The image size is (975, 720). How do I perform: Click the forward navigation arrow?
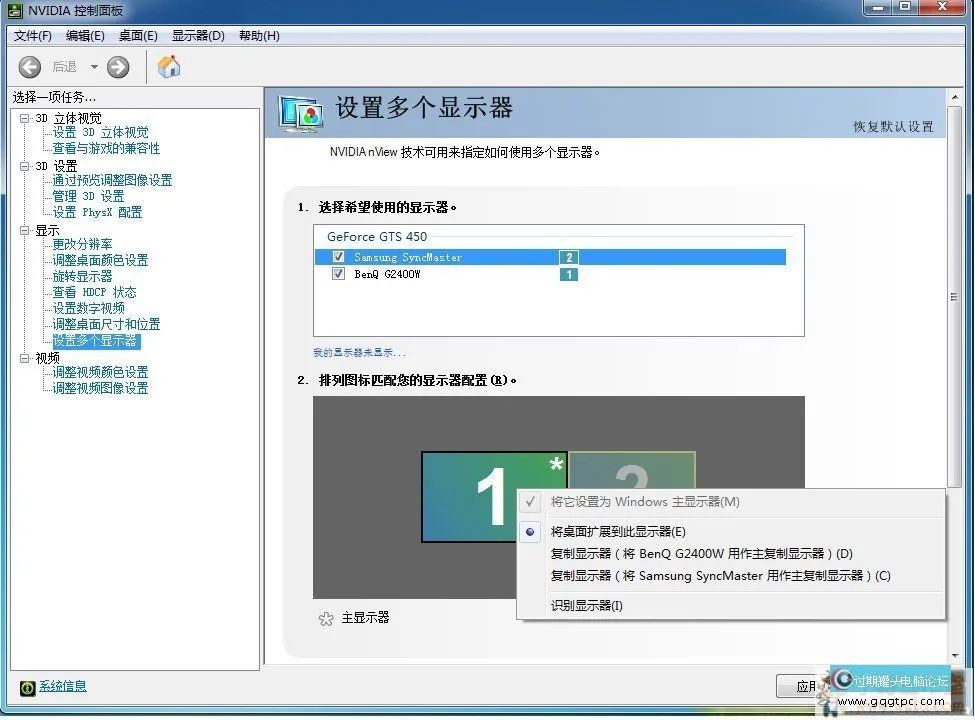[117, 67]
